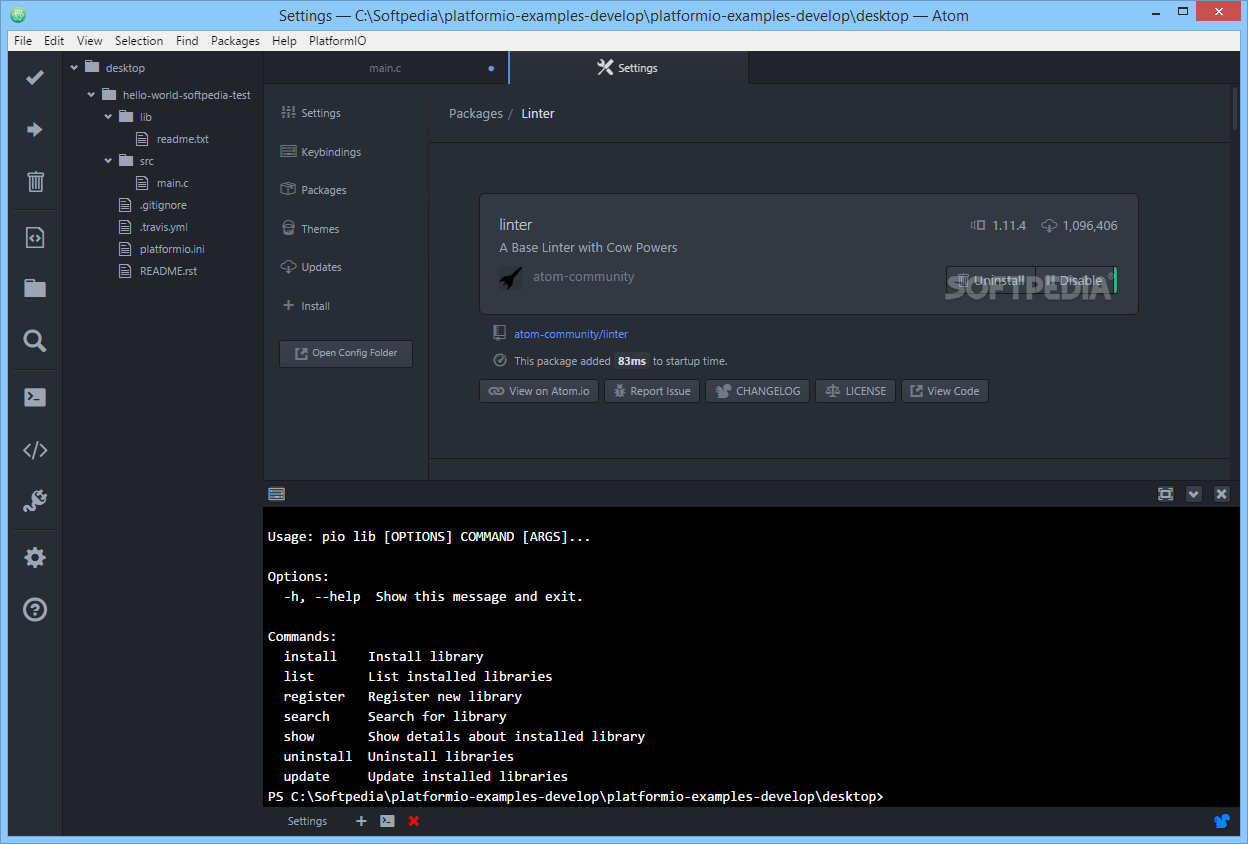
Task: Select Packages in settings sidebar
Action: 314,190
